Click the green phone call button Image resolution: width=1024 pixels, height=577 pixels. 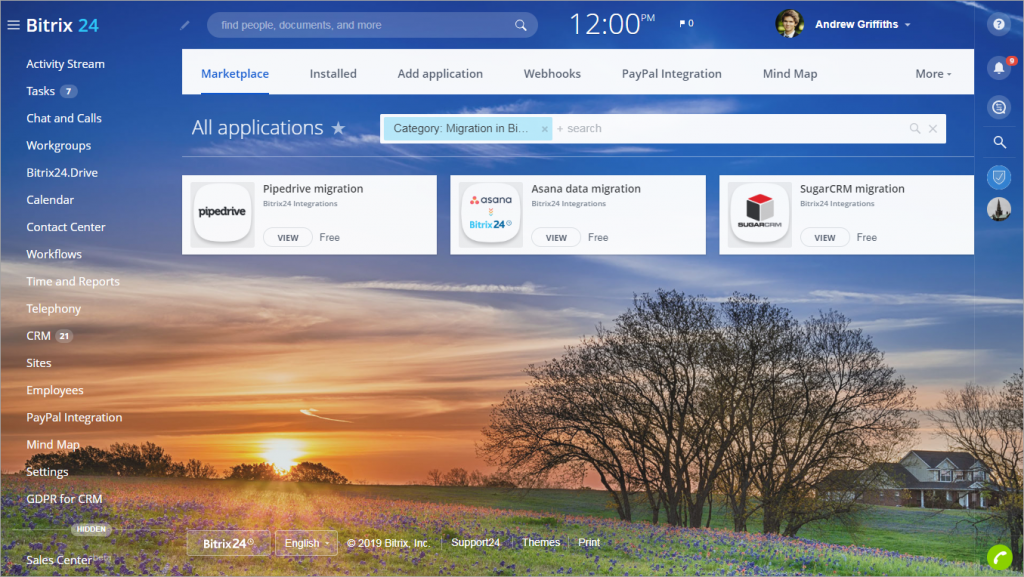coord(999,557)
